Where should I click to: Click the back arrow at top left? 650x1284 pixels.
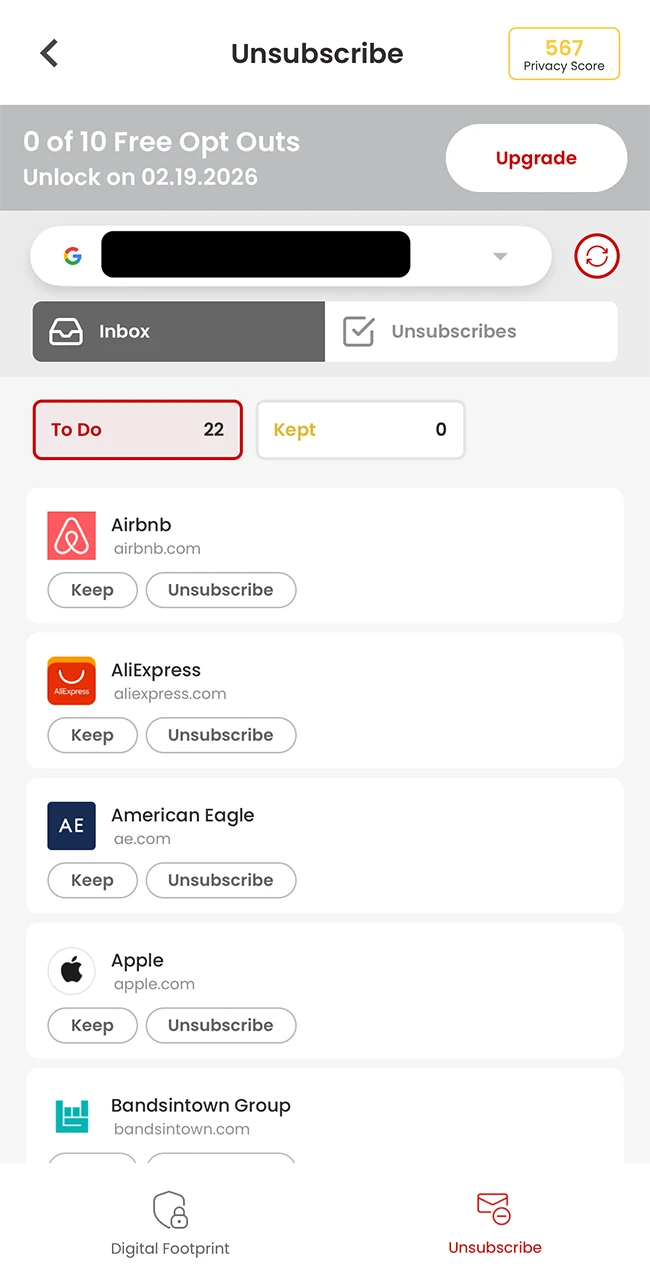[x=48, y=53]
